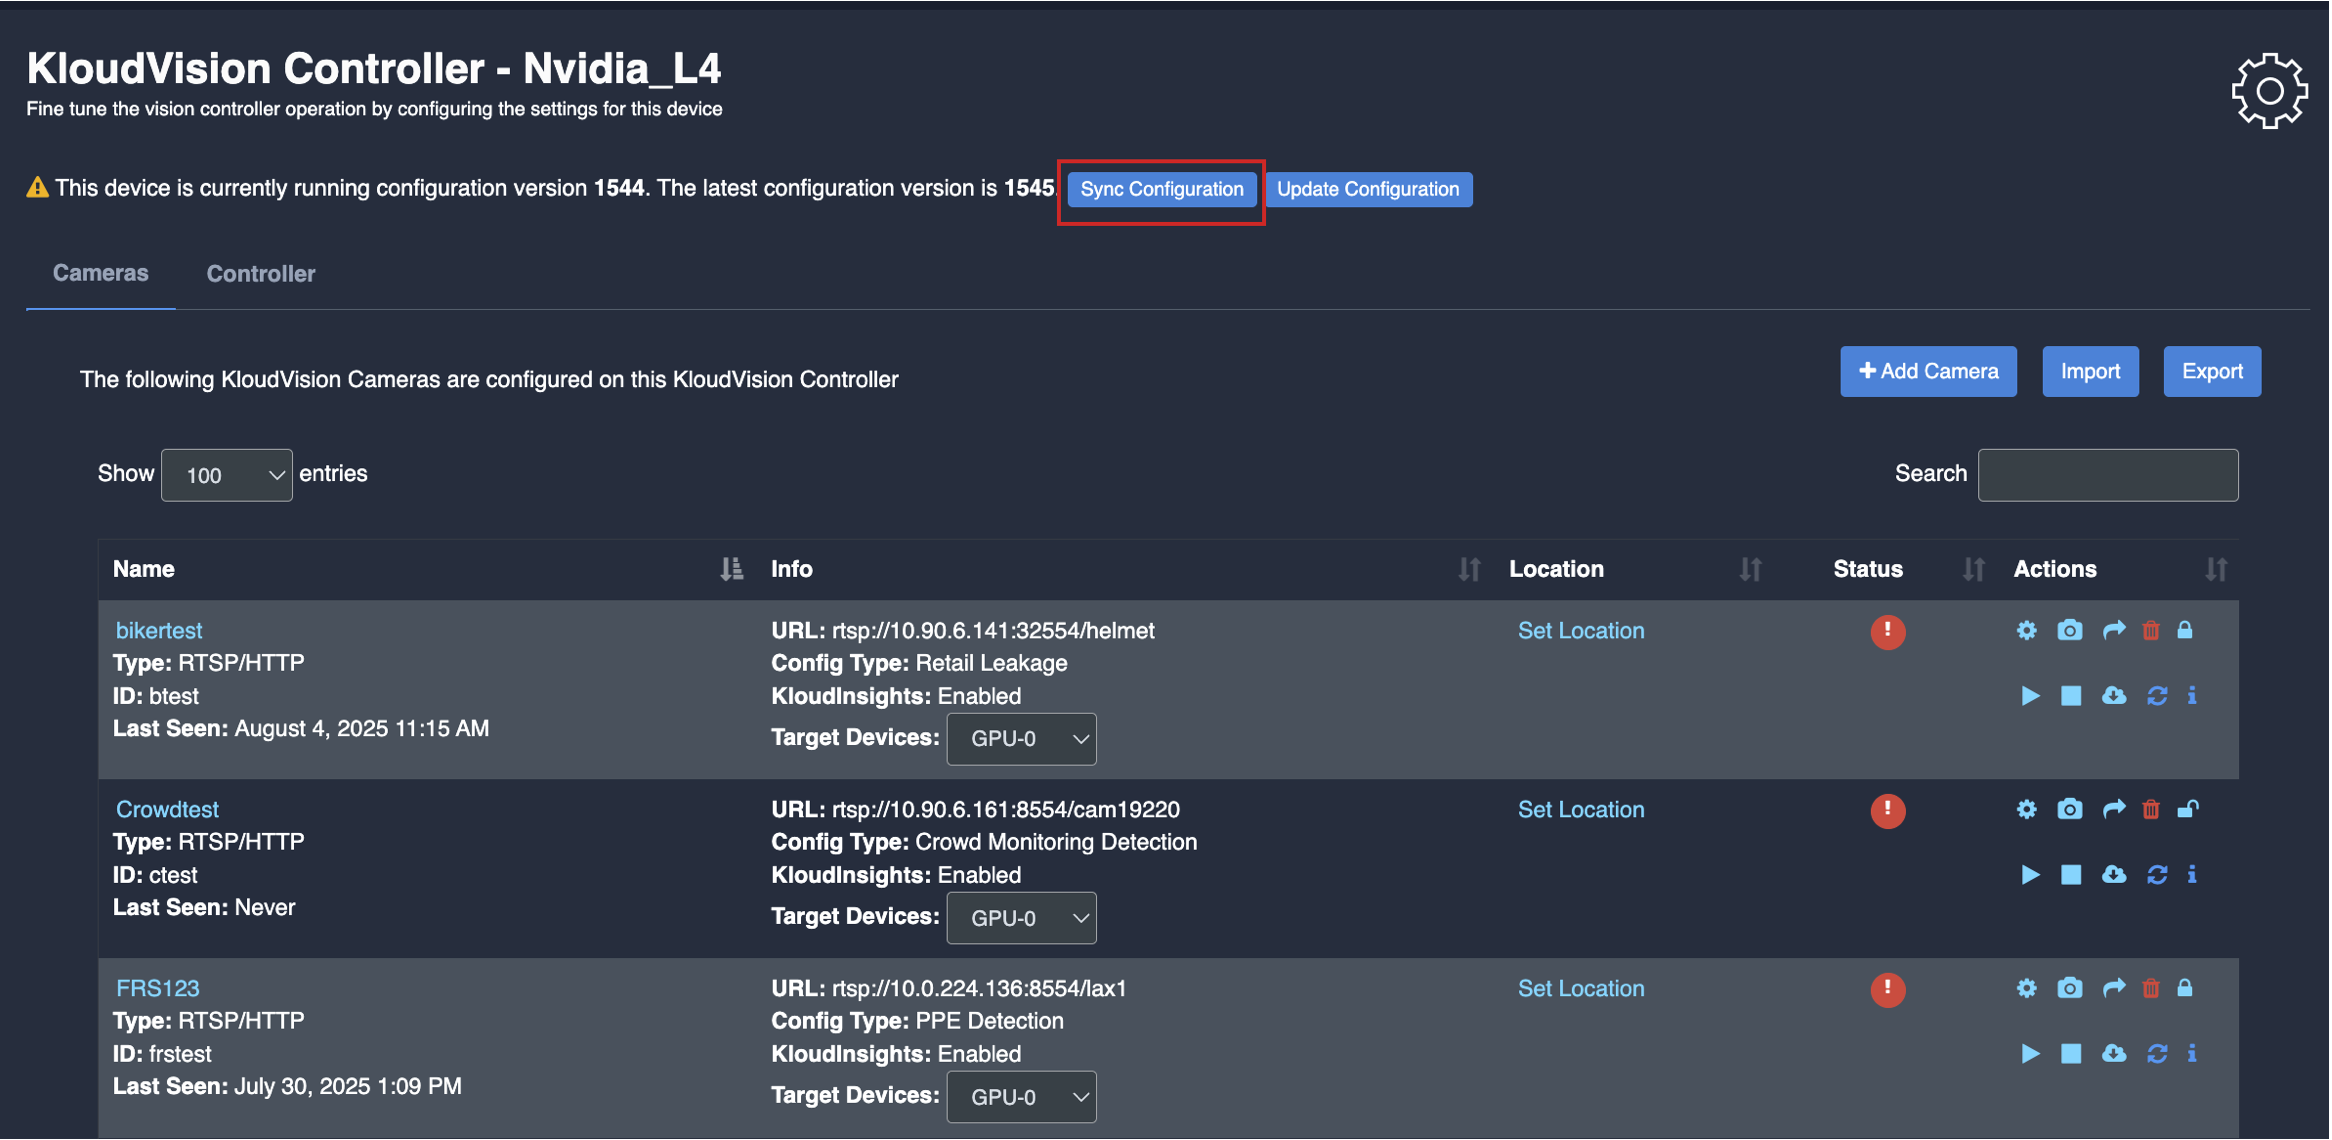
Task: Toggle the closed lock icon for FRS123
Action: pyautogui.click(x=2185, y=988)
